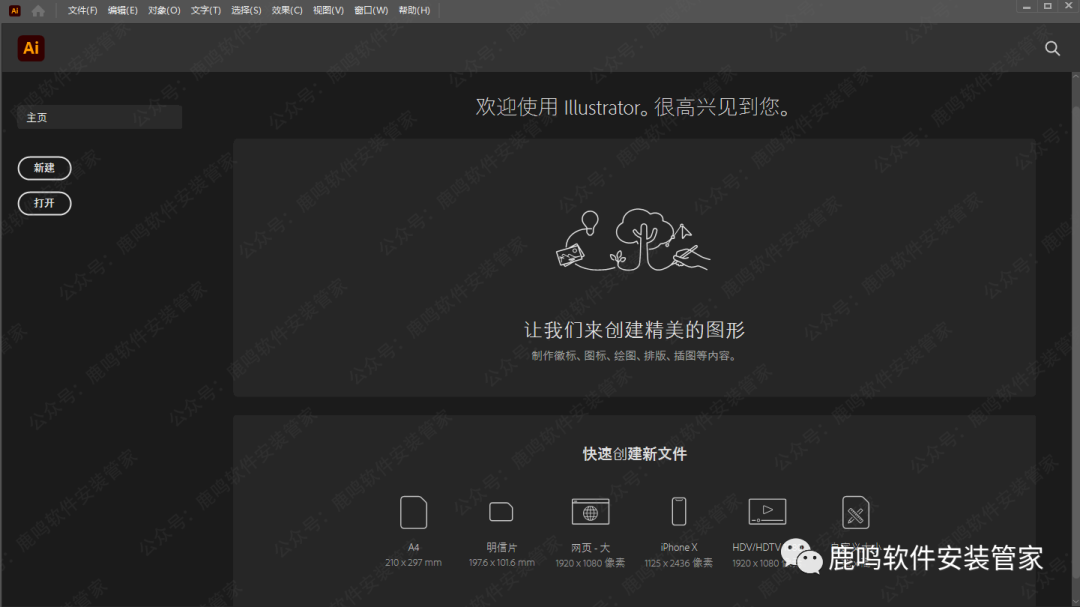Click the custom size wrench preset icon
The width and height of the screenshot is (1080, 607).
(x=855, y=512)
